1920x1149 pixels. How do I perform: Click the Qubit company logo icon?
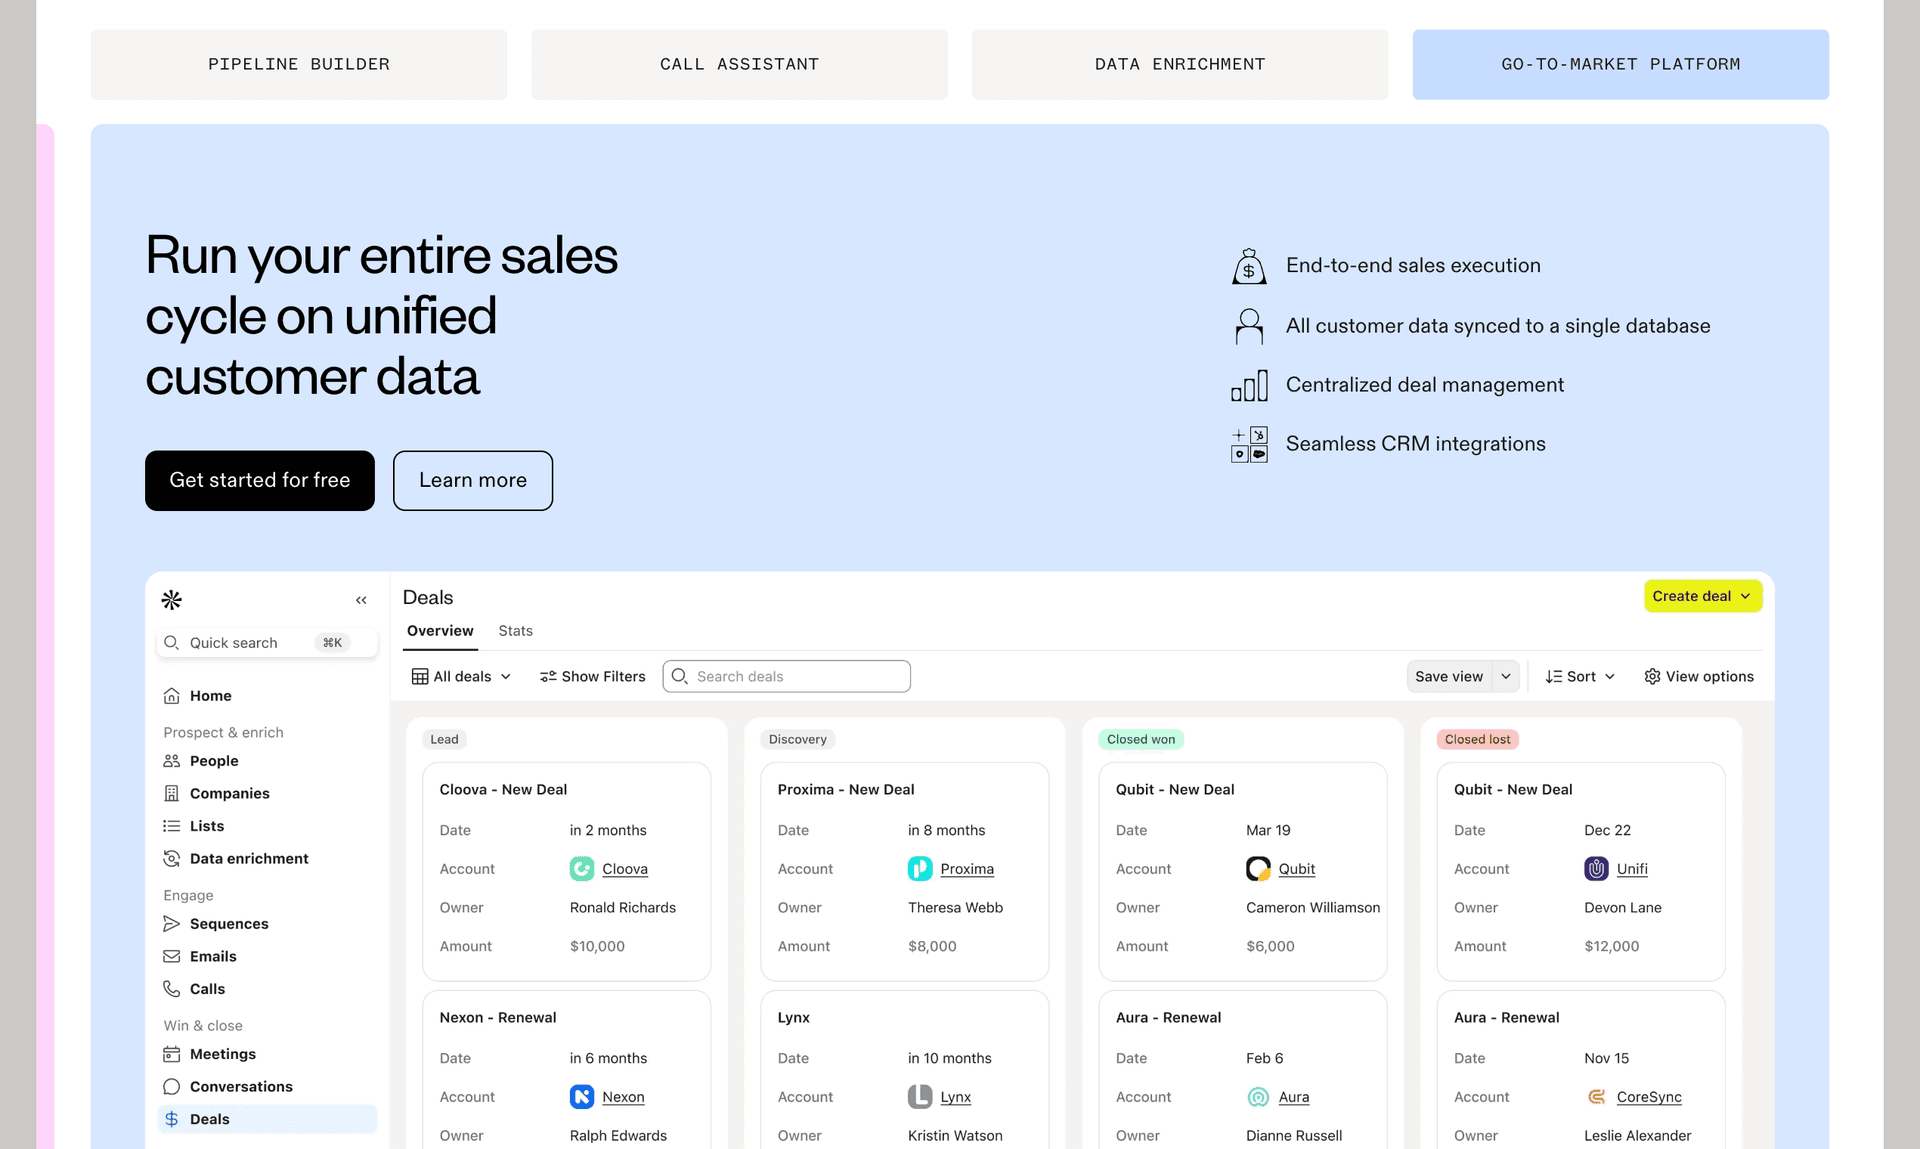(x=1258, y=869)
